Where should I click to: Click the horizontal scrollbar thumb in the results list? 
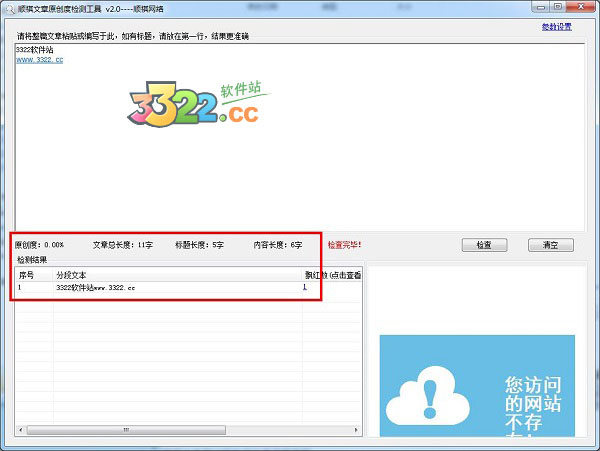[x=126, y=430]
